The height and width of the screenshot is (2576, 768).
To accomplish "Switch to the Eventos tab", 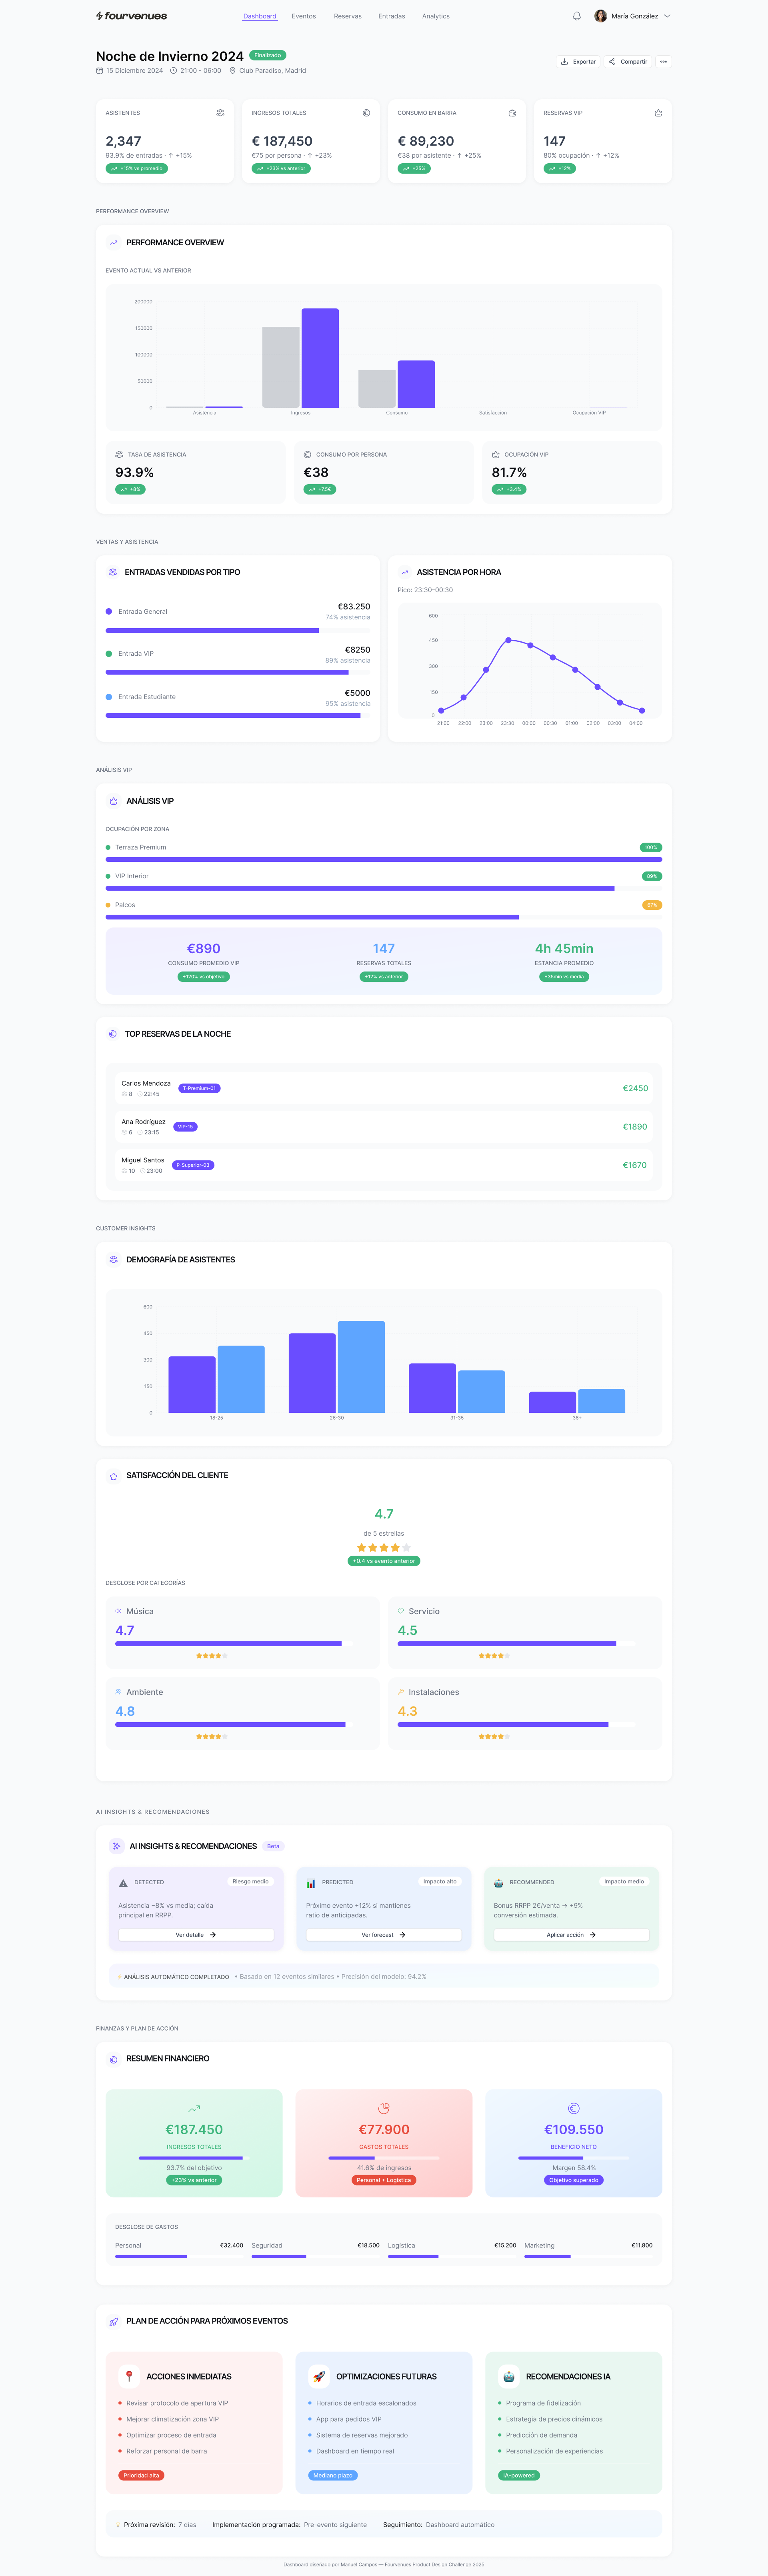I will pyautogui.click(x=303, y=16).
